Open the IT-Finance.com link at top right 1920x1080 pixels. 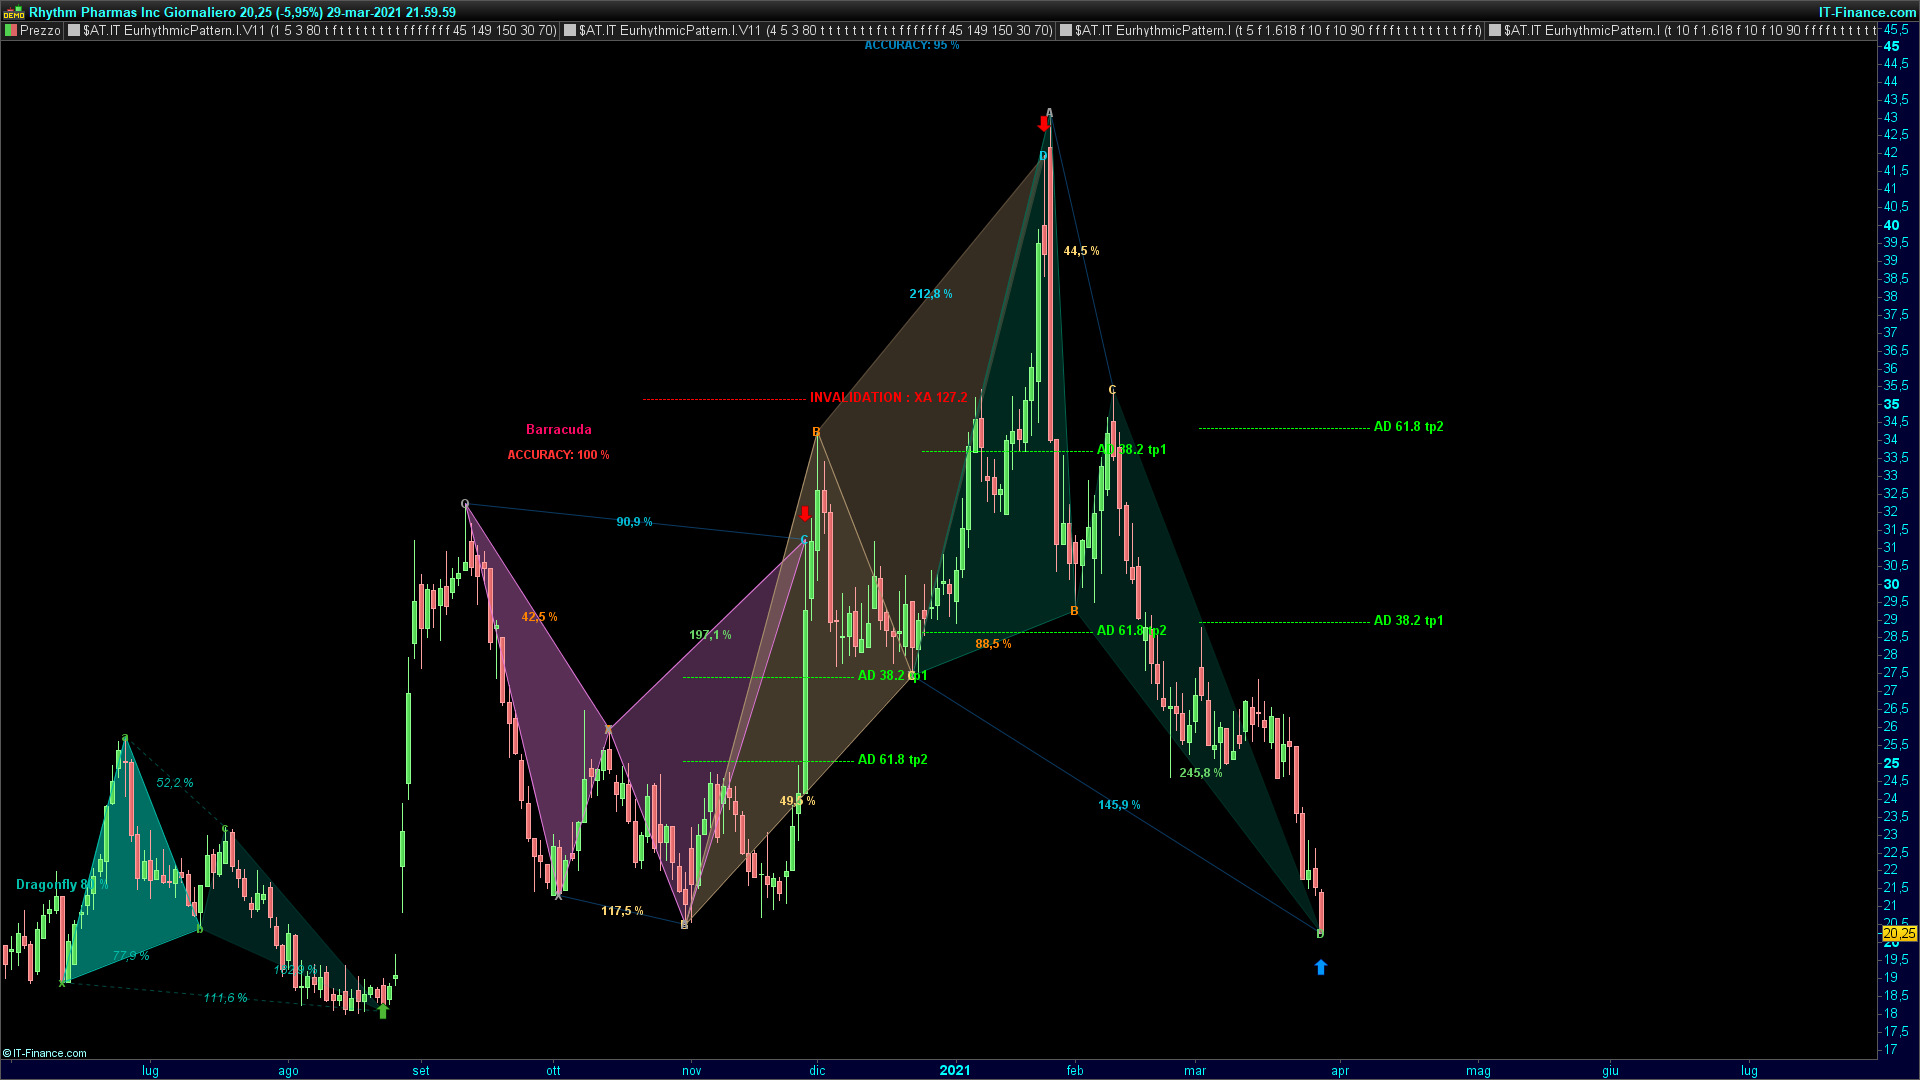tap(1866, 12)
